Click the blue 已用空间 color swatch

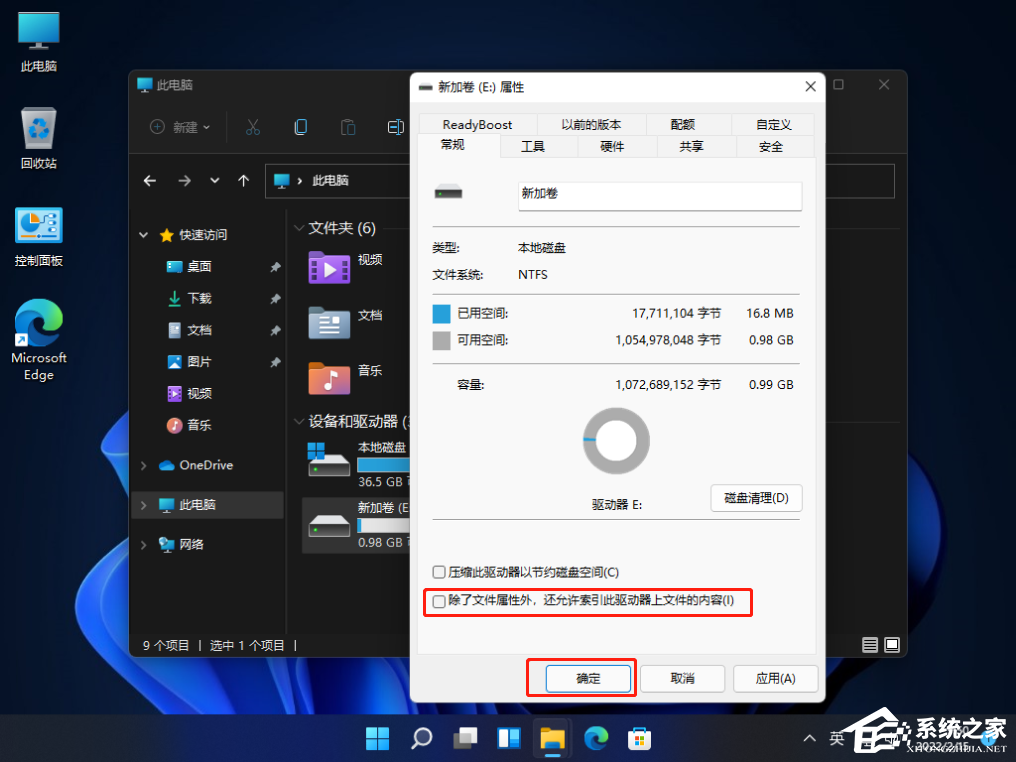point(441,314)
